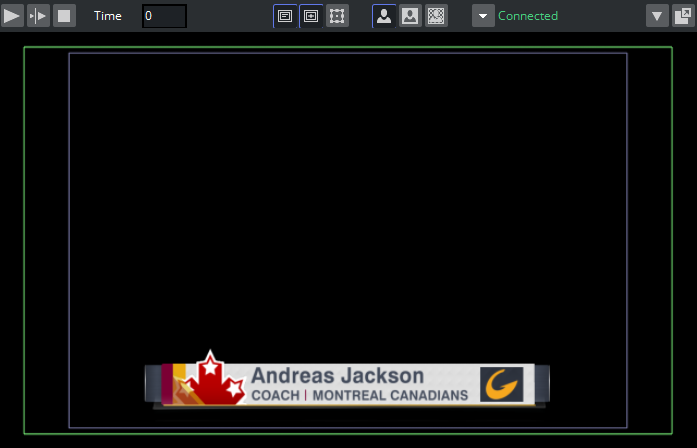
Task: Click the empty black preview canvas
Action: coord(347,200)
